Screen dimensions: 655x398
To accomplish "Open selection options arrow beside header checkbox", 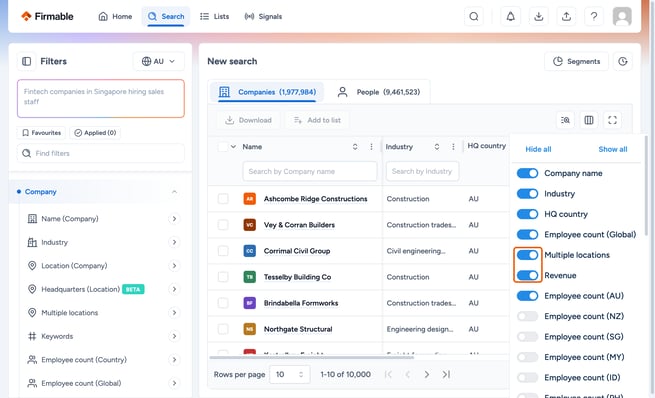I will [233, 147].
